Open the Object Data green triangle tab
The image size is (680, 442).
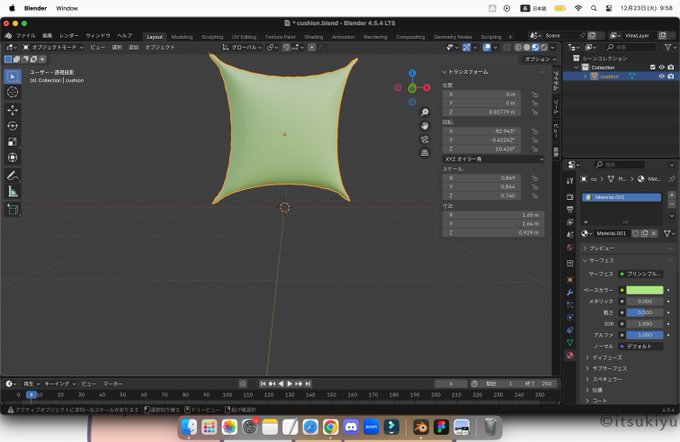pyautogui.click(x=570, y=343)
